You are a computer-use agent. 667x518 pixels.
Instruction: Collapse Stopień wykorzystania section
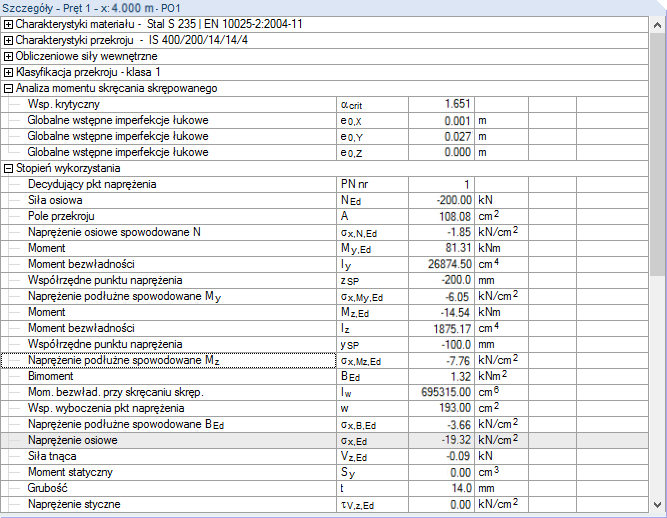click(x=8, y=169)
